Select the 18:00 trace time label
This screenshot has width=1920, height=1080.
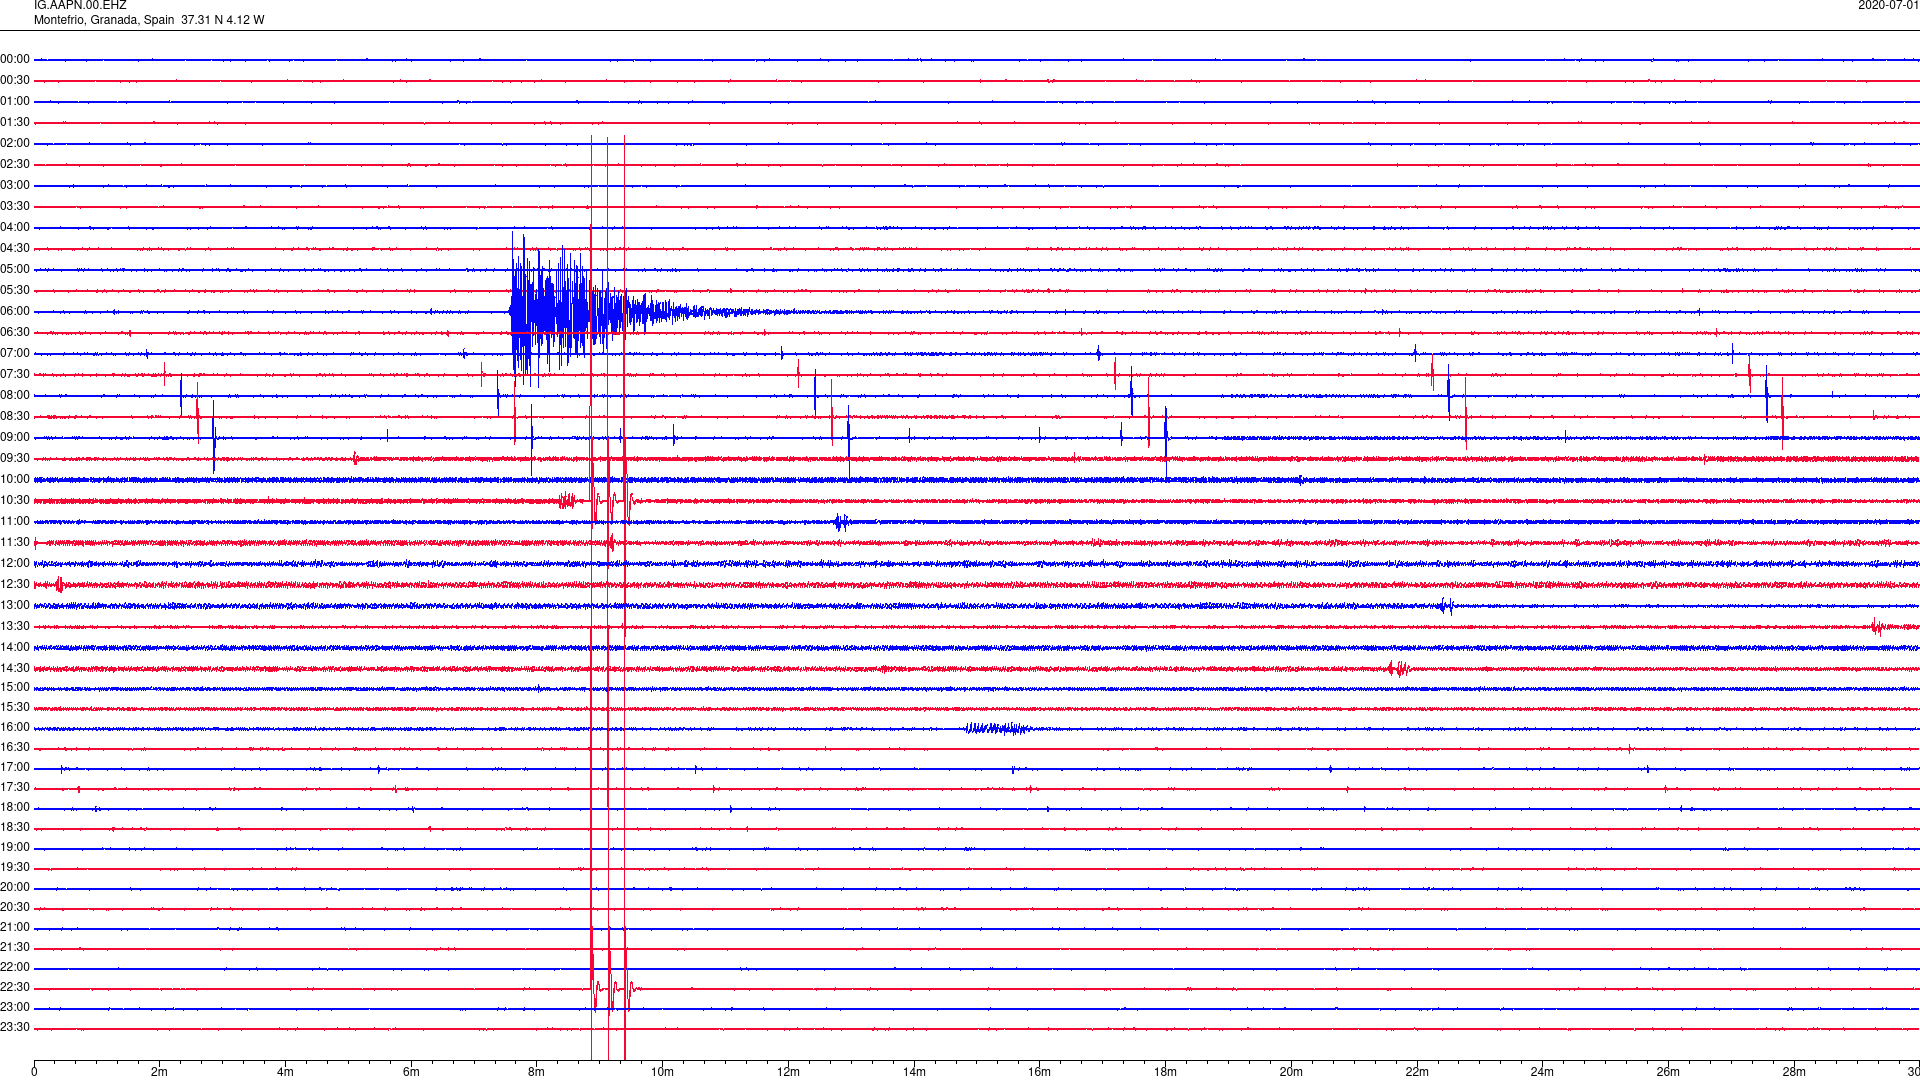[x=15, y=807]
